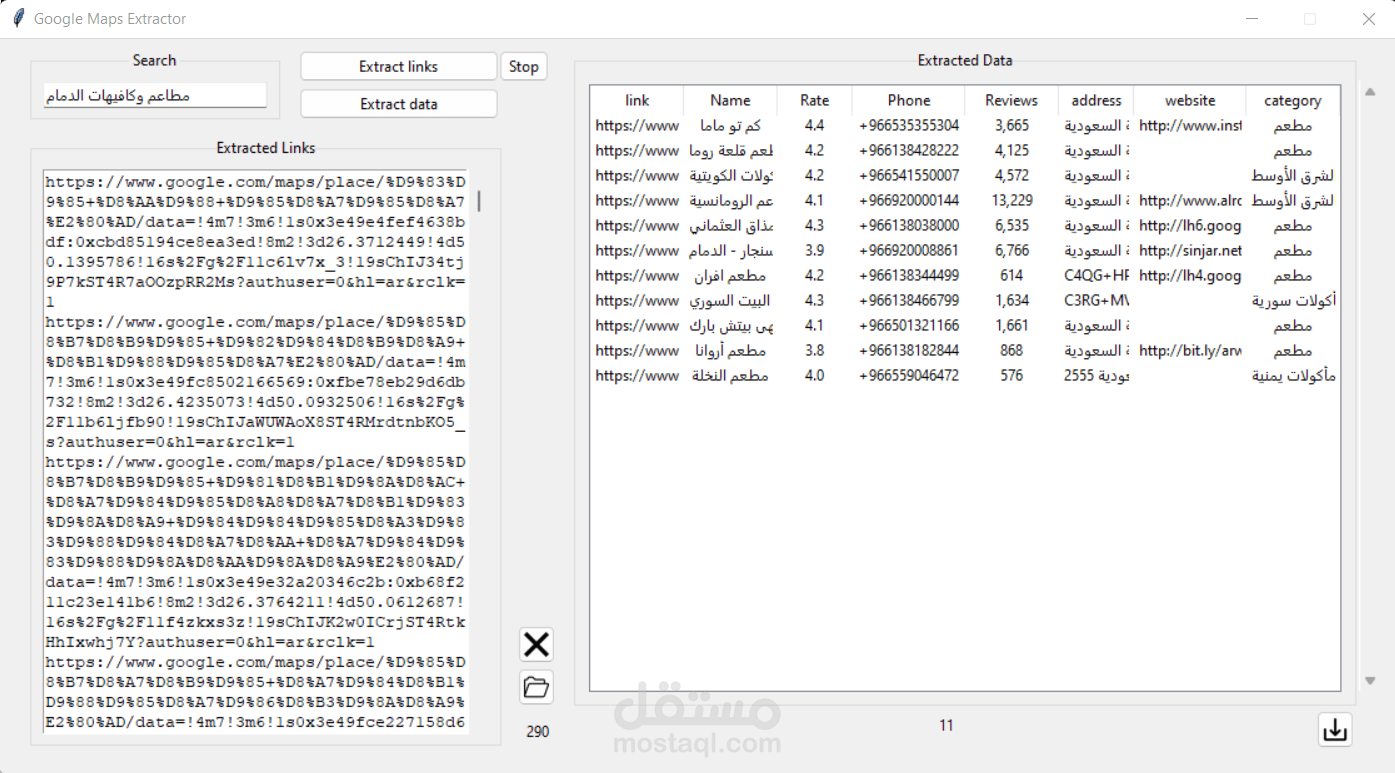Clear the extracted links with the X button
Viewport: 1395px width, 773px height.
(x=537, y=645)
